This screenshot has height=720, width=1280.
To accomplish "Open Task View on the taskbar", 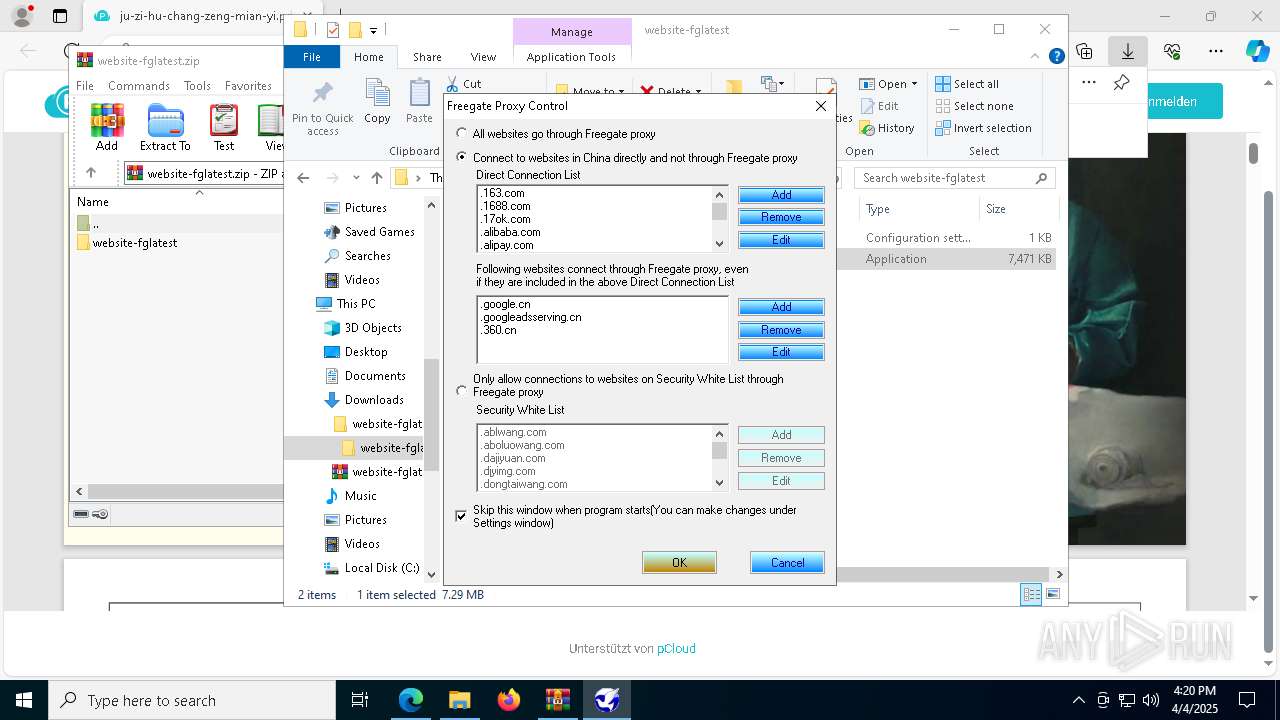I will [361, 700].
